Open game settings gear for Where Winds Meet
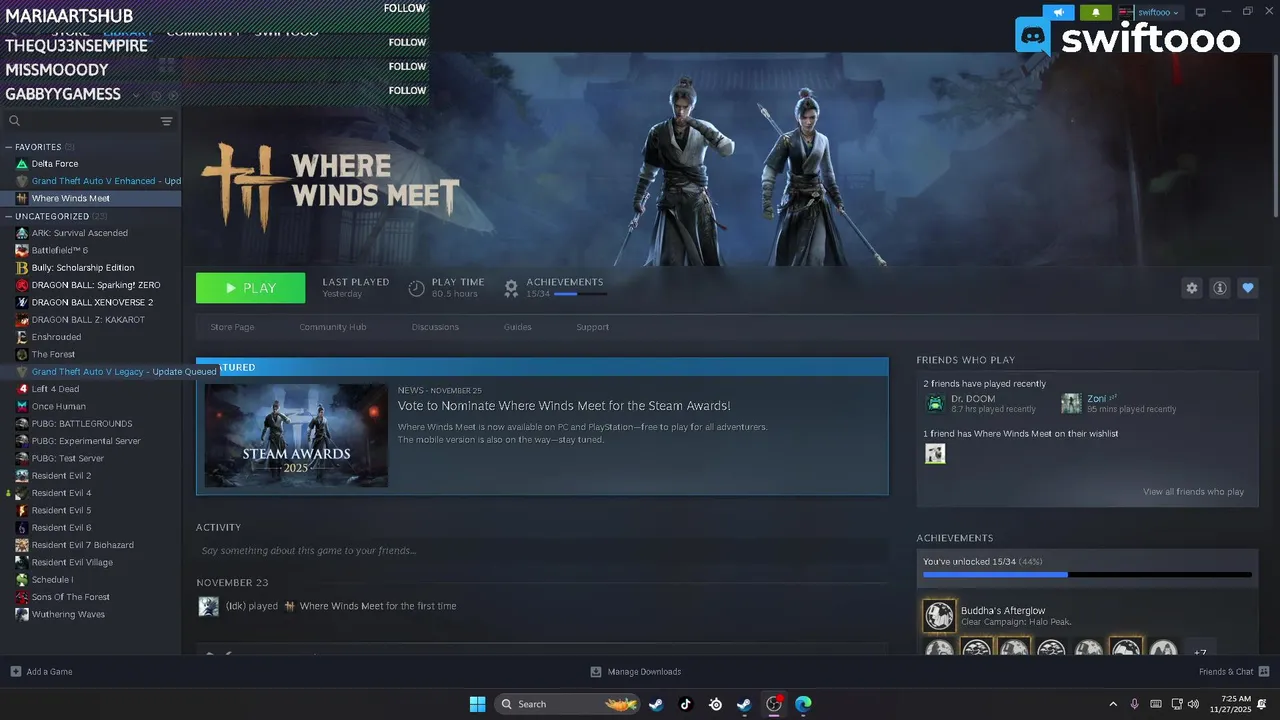Screen dimensions: 1280x720 [1191, 288]
